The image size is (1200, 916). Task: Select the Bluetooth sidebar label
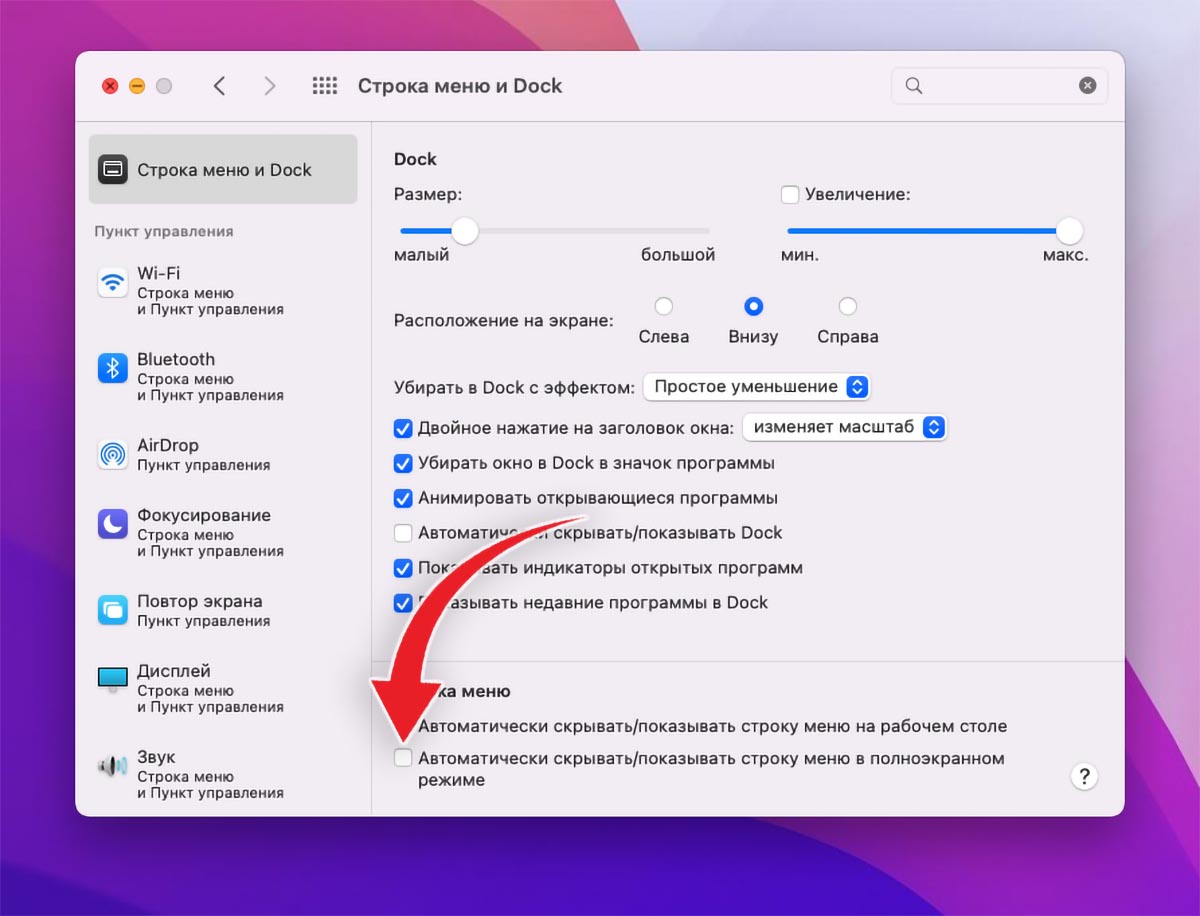click(176, 359)
